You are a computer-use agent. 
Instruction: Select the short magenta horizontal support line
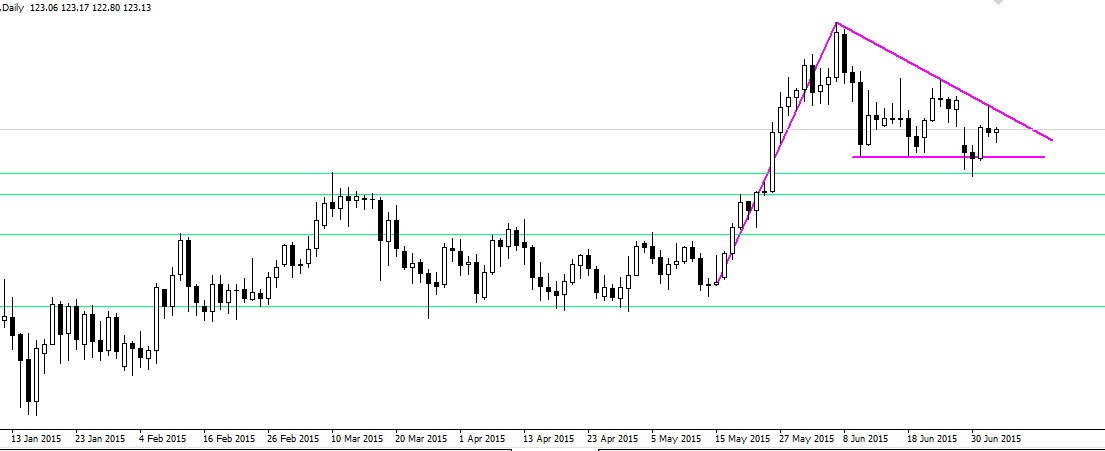coord(949,156)
